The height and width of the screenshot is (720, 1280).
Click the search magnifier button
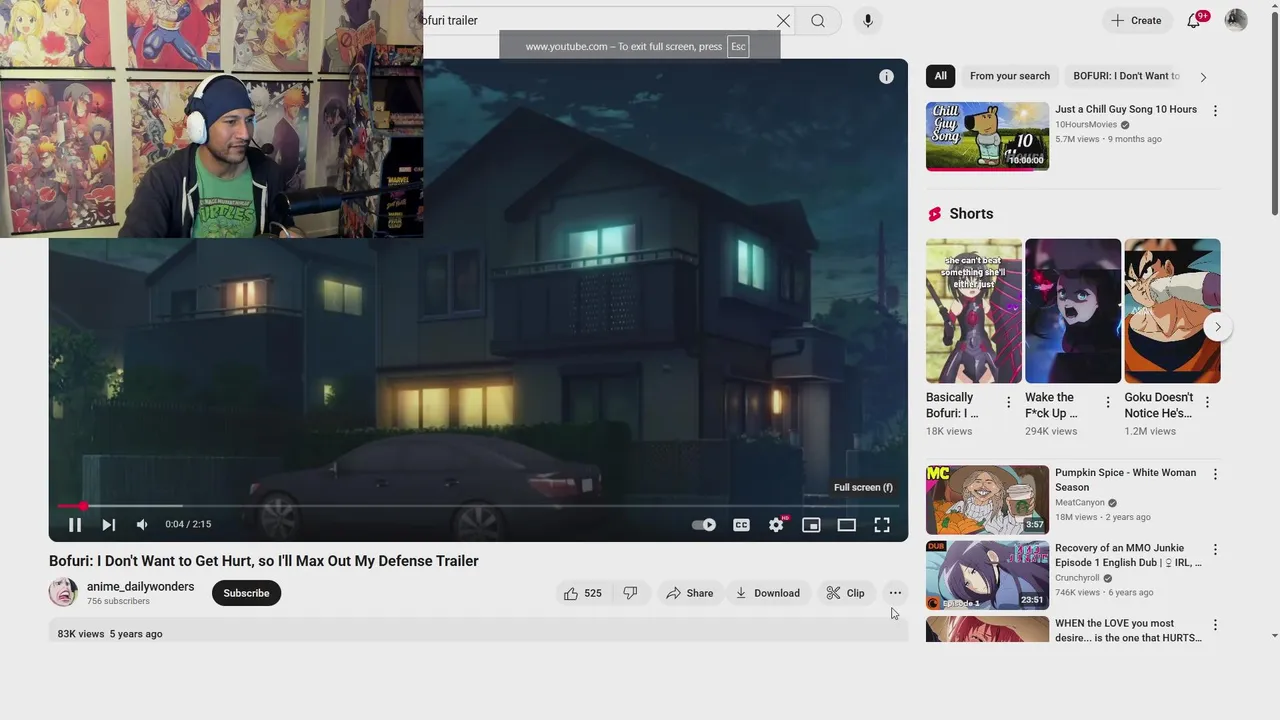tap(818, 20)
